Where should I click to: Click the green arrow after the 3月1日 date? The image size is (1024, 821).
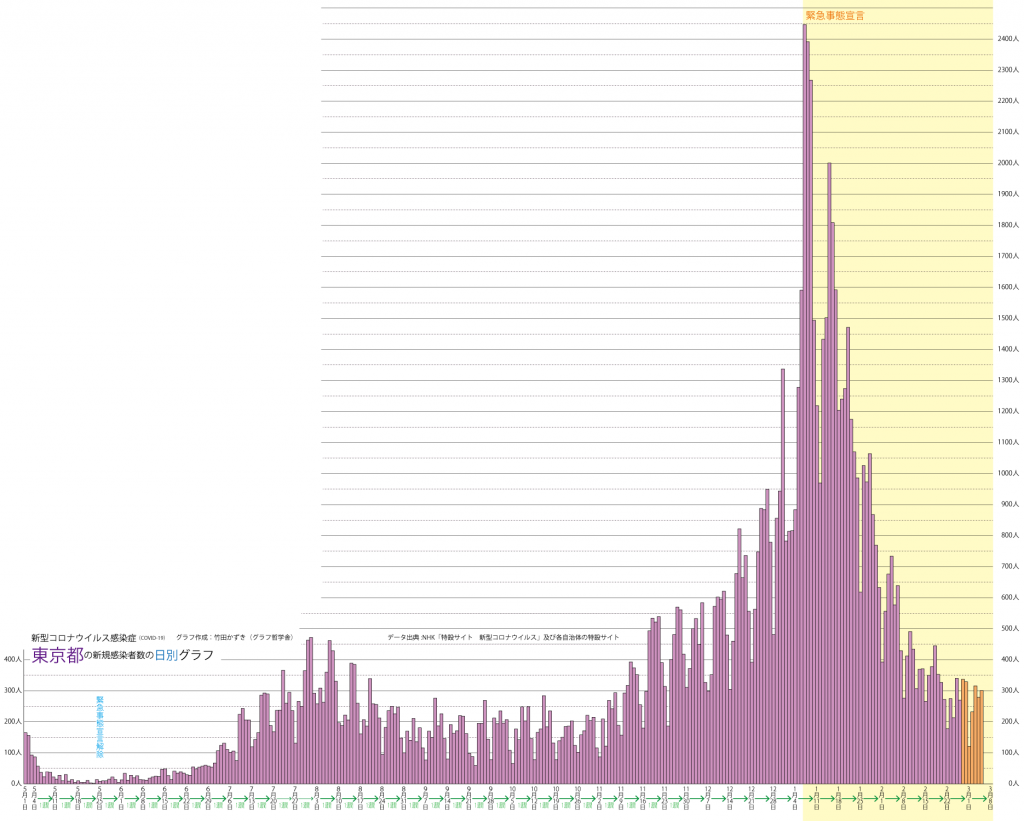[979, 797]
